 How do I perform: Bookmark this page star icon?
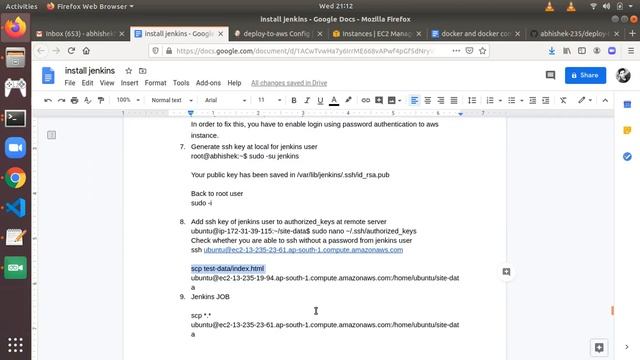pos(482,51)
